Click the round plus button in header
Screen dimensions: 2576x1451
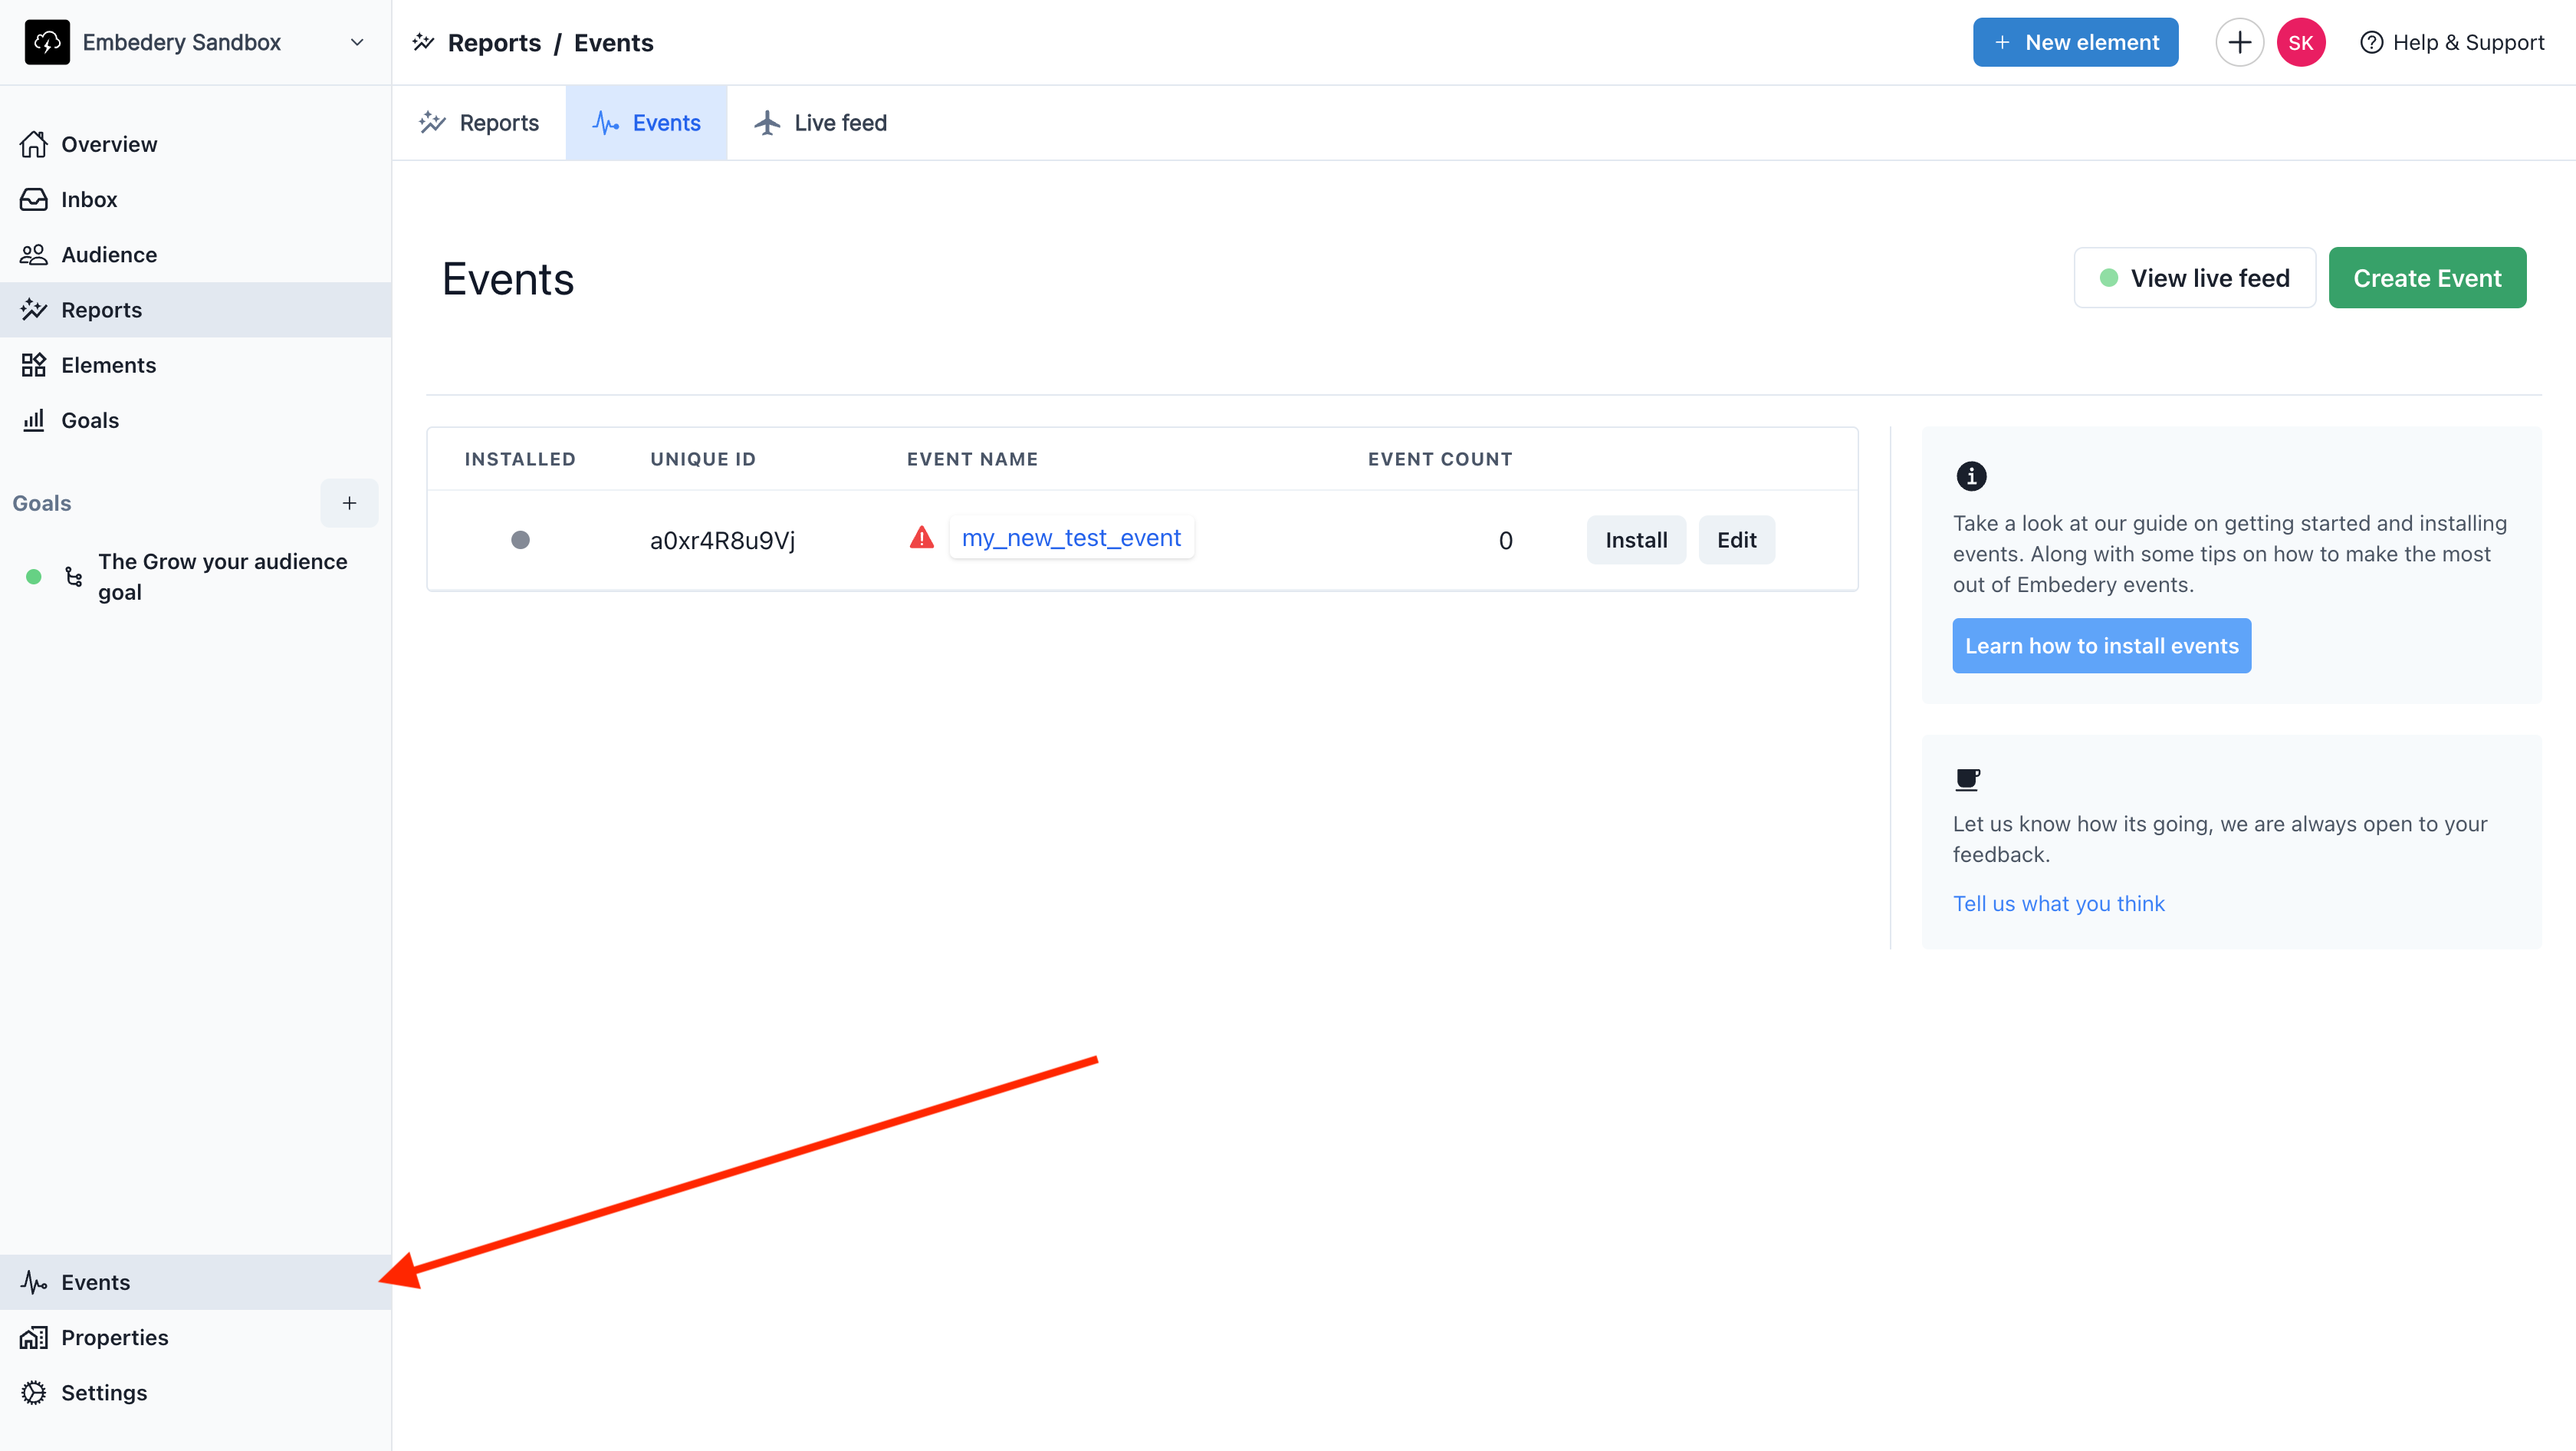[x=2239, y=42]
